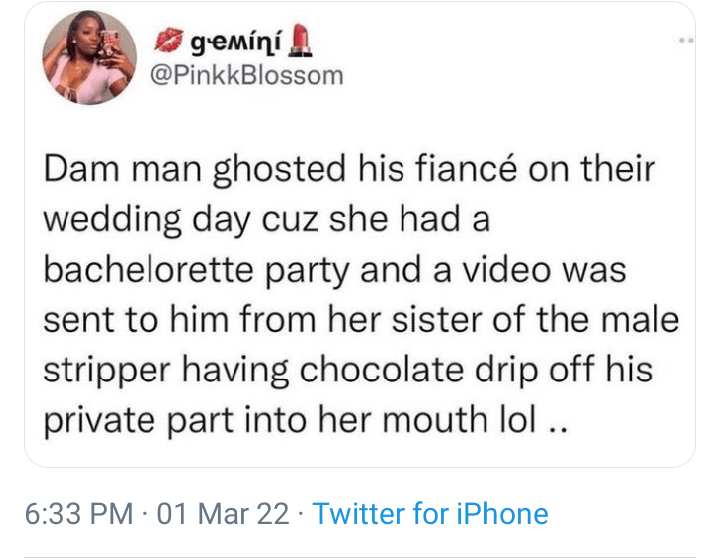Click the phrase "private part" in the tweet
The image size is (720, 560).
(128, 418)
